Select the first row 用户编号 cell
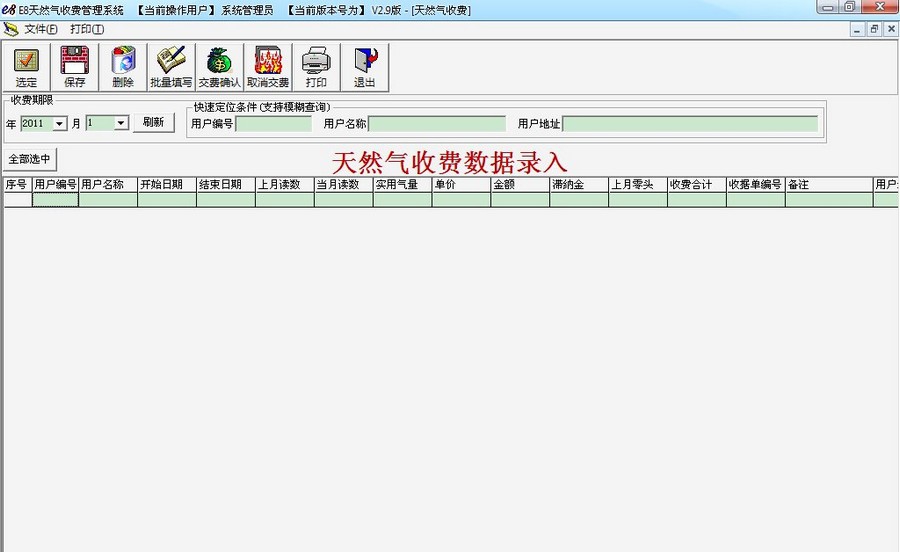The image size is (900, 552). coord(56,200)
